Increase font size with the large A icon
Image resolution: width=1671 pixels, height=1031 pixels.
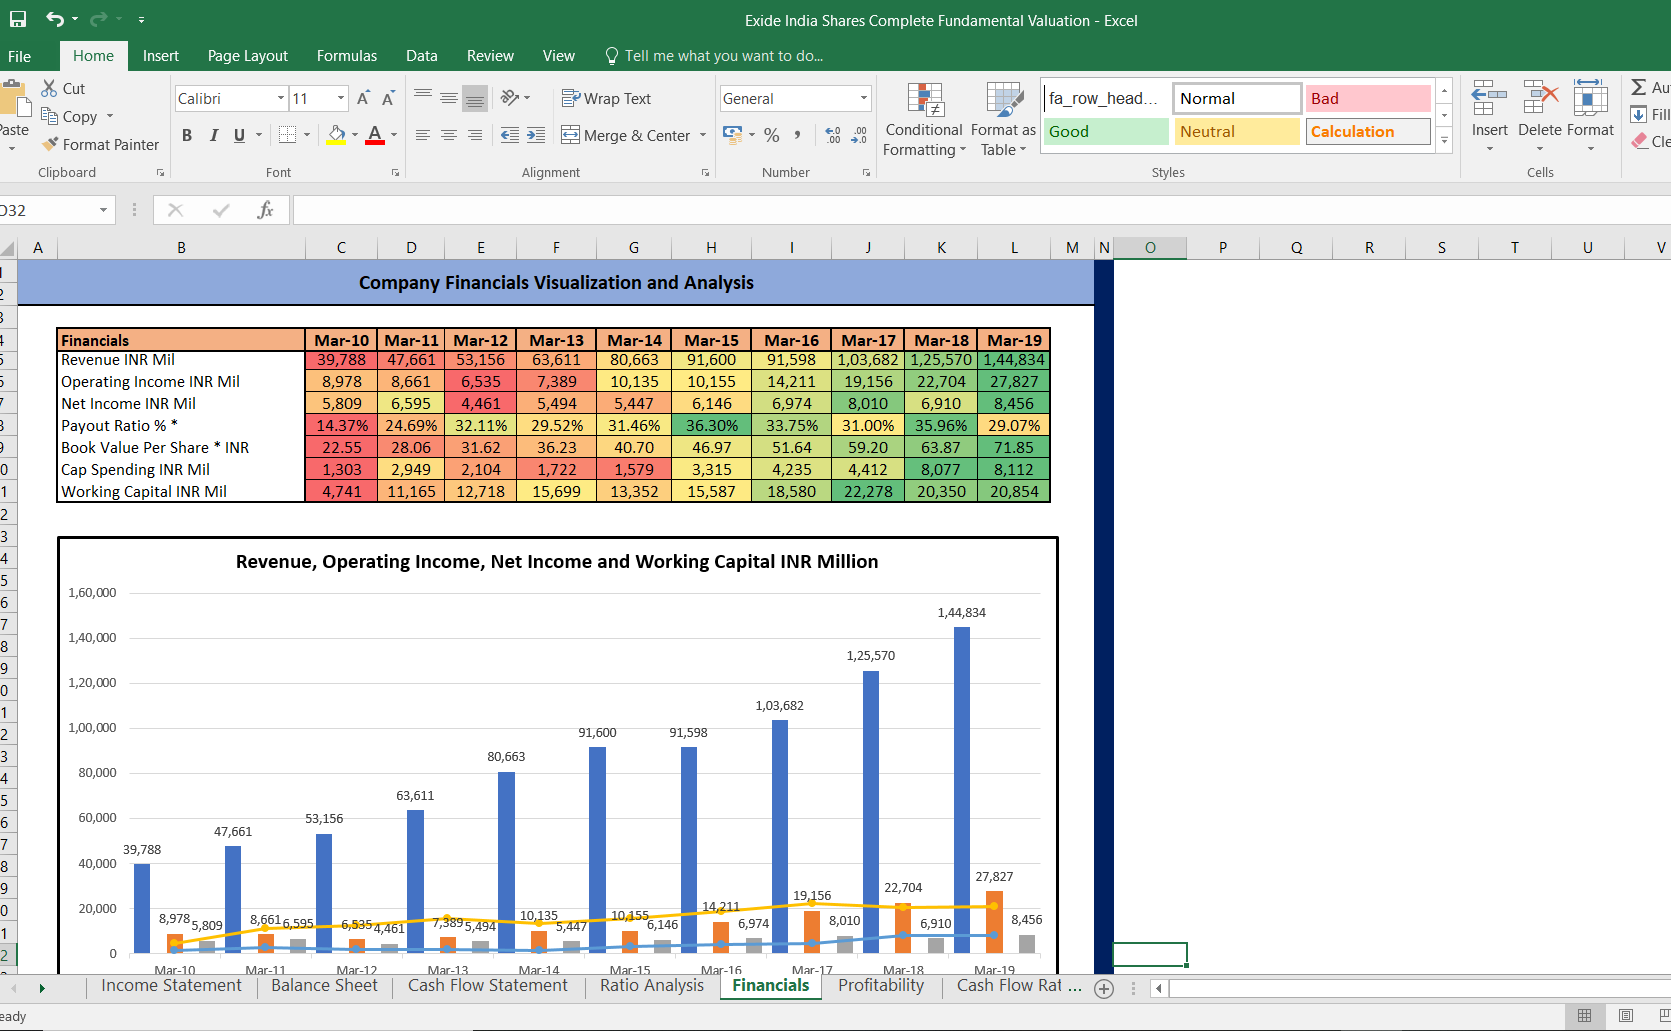363,98
